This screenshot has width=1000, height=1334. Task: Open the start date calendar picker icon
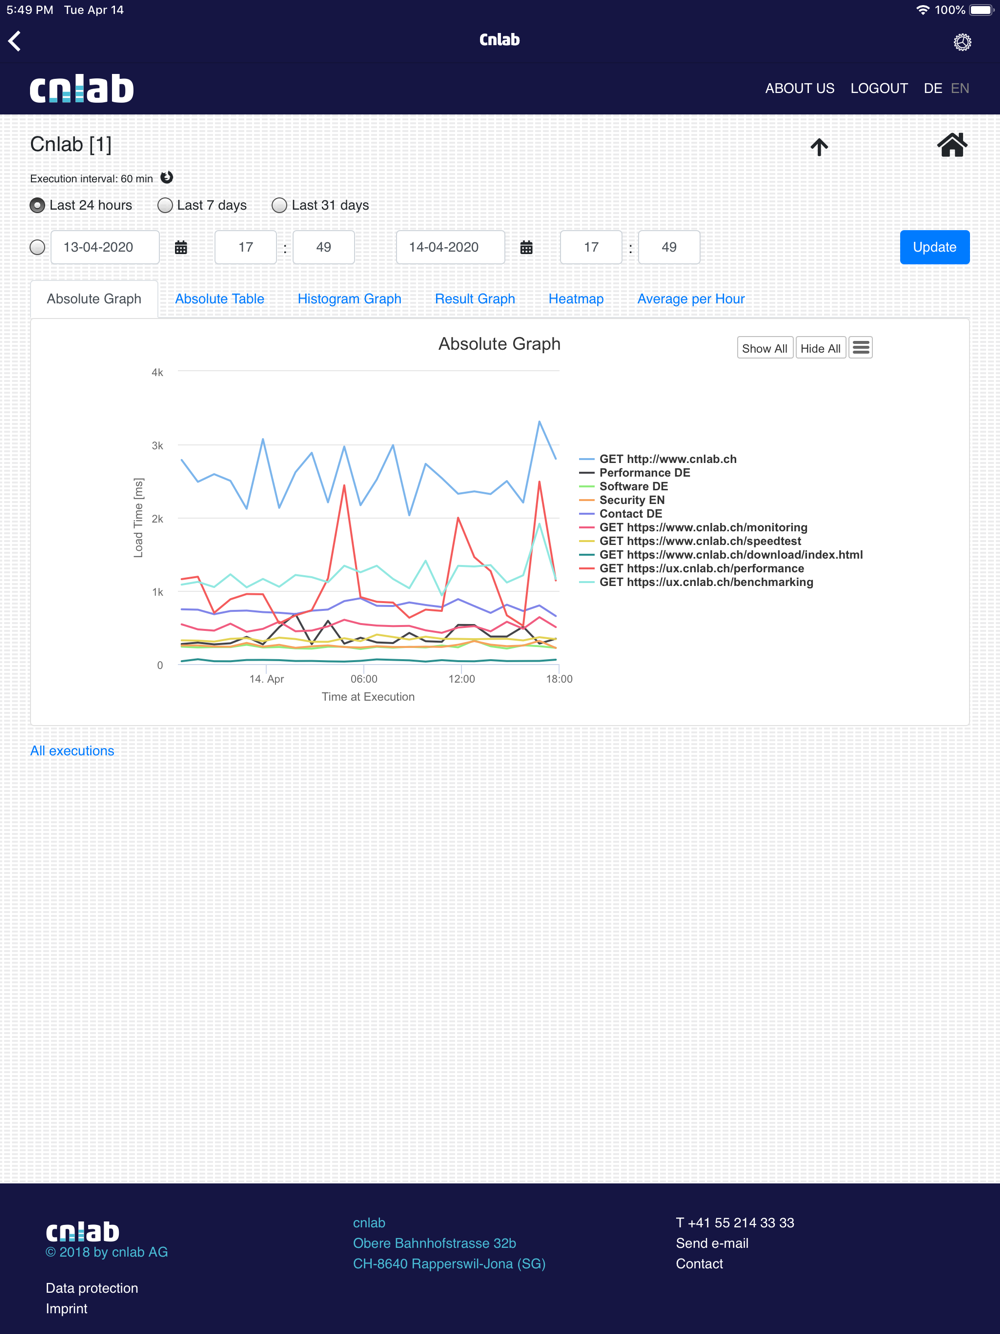coord(181,247)
